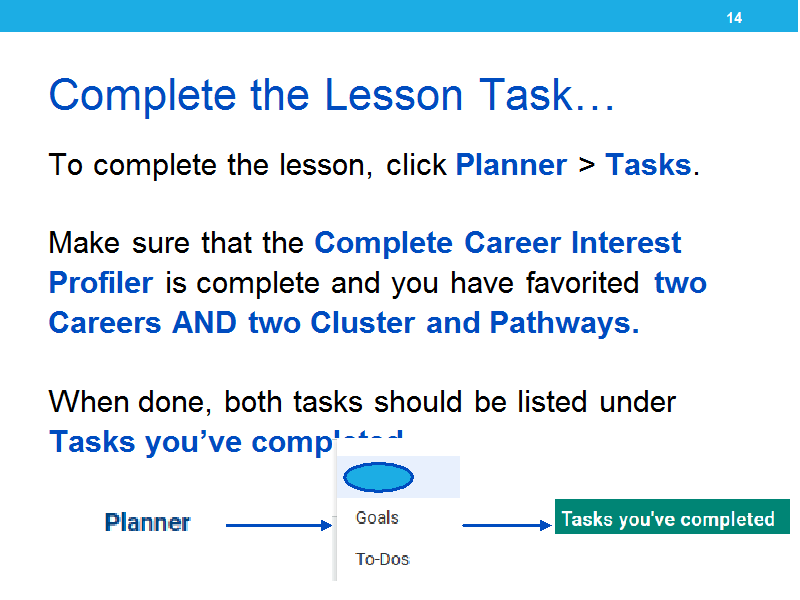This screenshot has width=800, height=600.
Task: Click slide number 14 in header
Action: 734,18
